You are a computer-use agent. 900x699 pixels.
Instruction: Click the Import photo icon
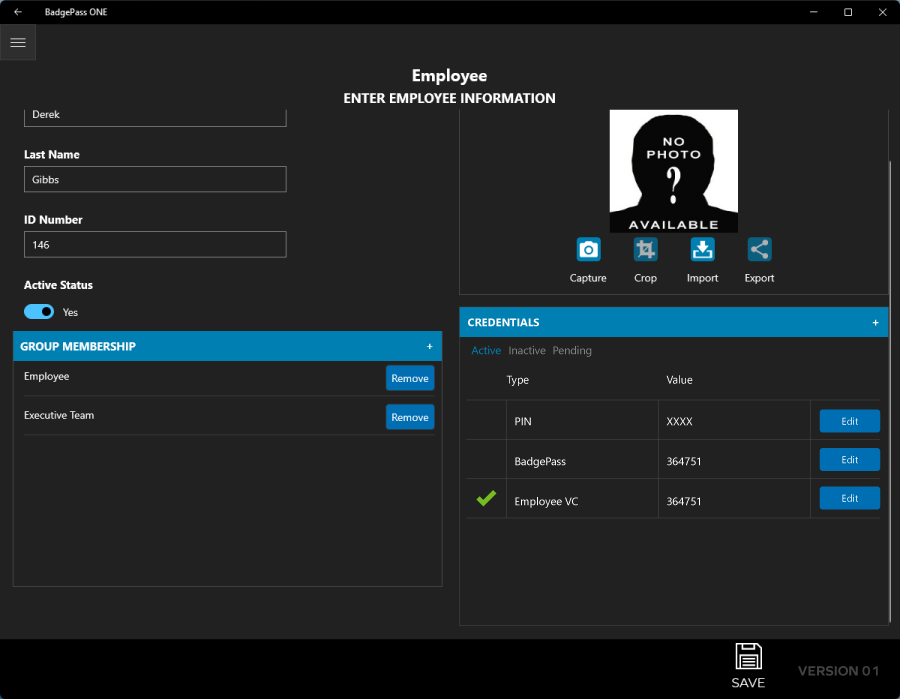702,250
